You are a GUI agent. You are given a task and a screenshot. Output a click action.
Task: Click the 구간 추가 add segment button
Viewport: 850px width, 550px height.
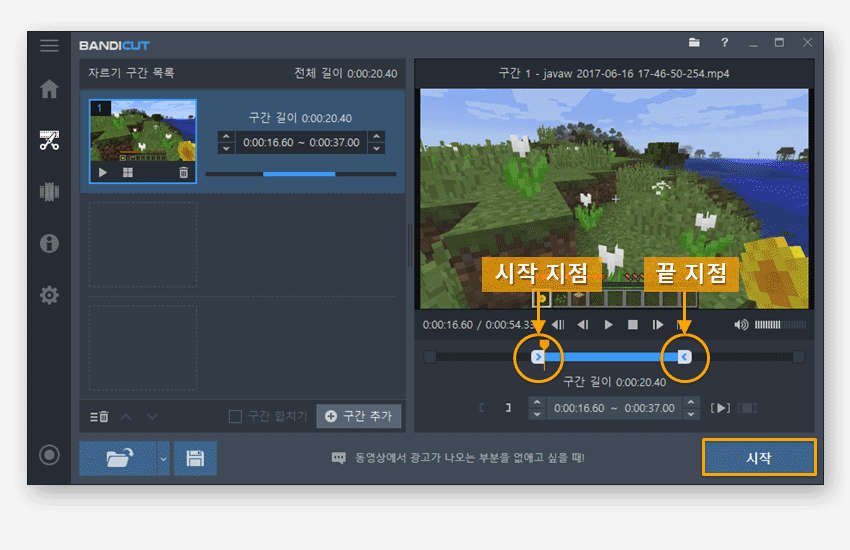(359, 416)
